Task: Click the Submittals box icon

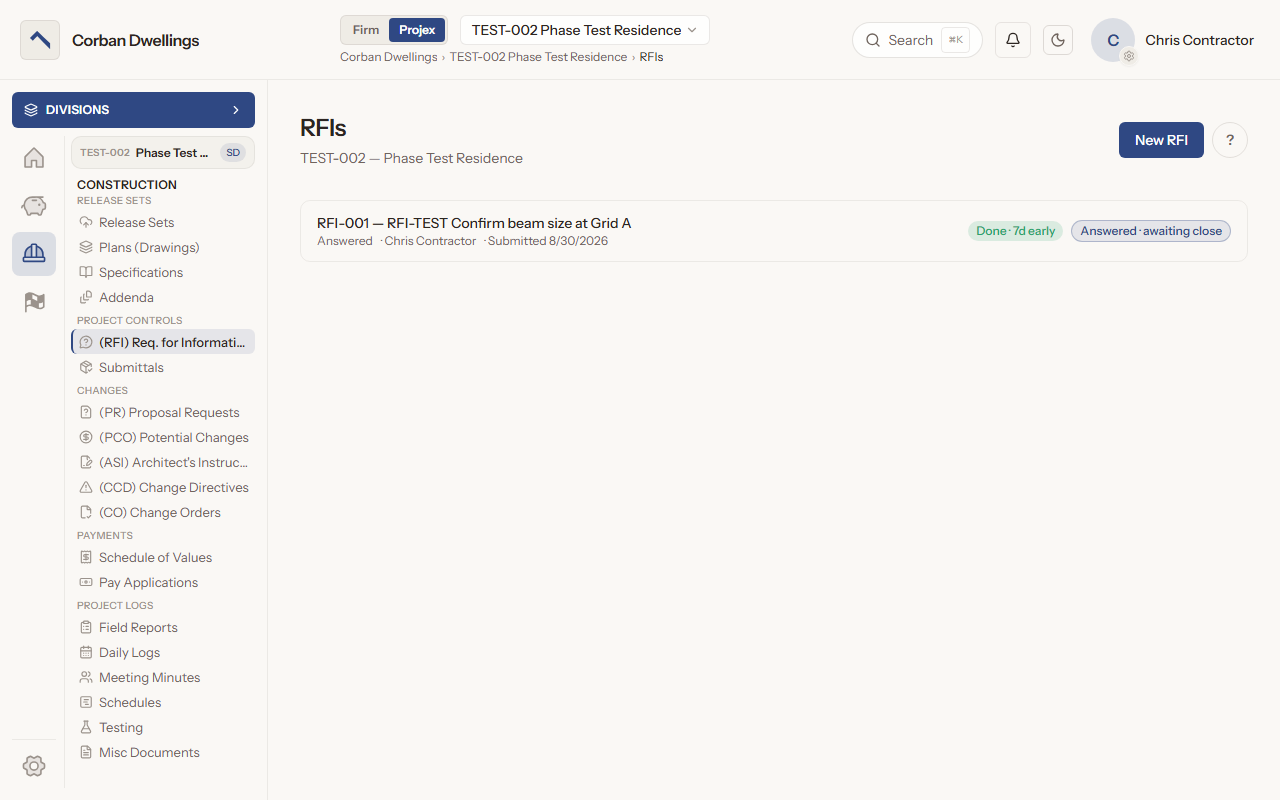Action: (86, 367)
